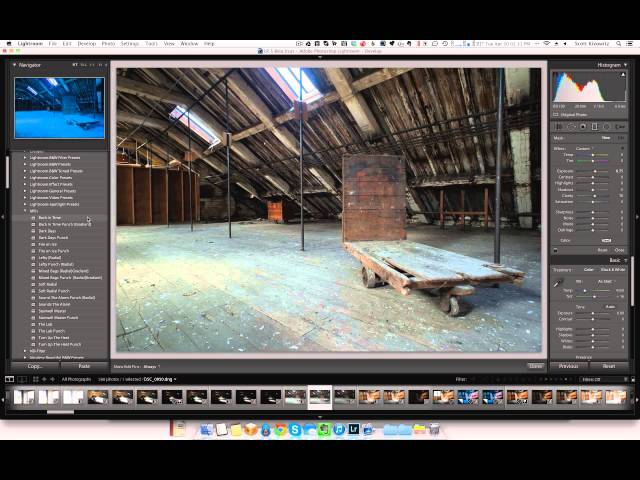Screen dimensions: 640x480
Task: Apply the Soft Radial preset
Action: tap(48, 284)
